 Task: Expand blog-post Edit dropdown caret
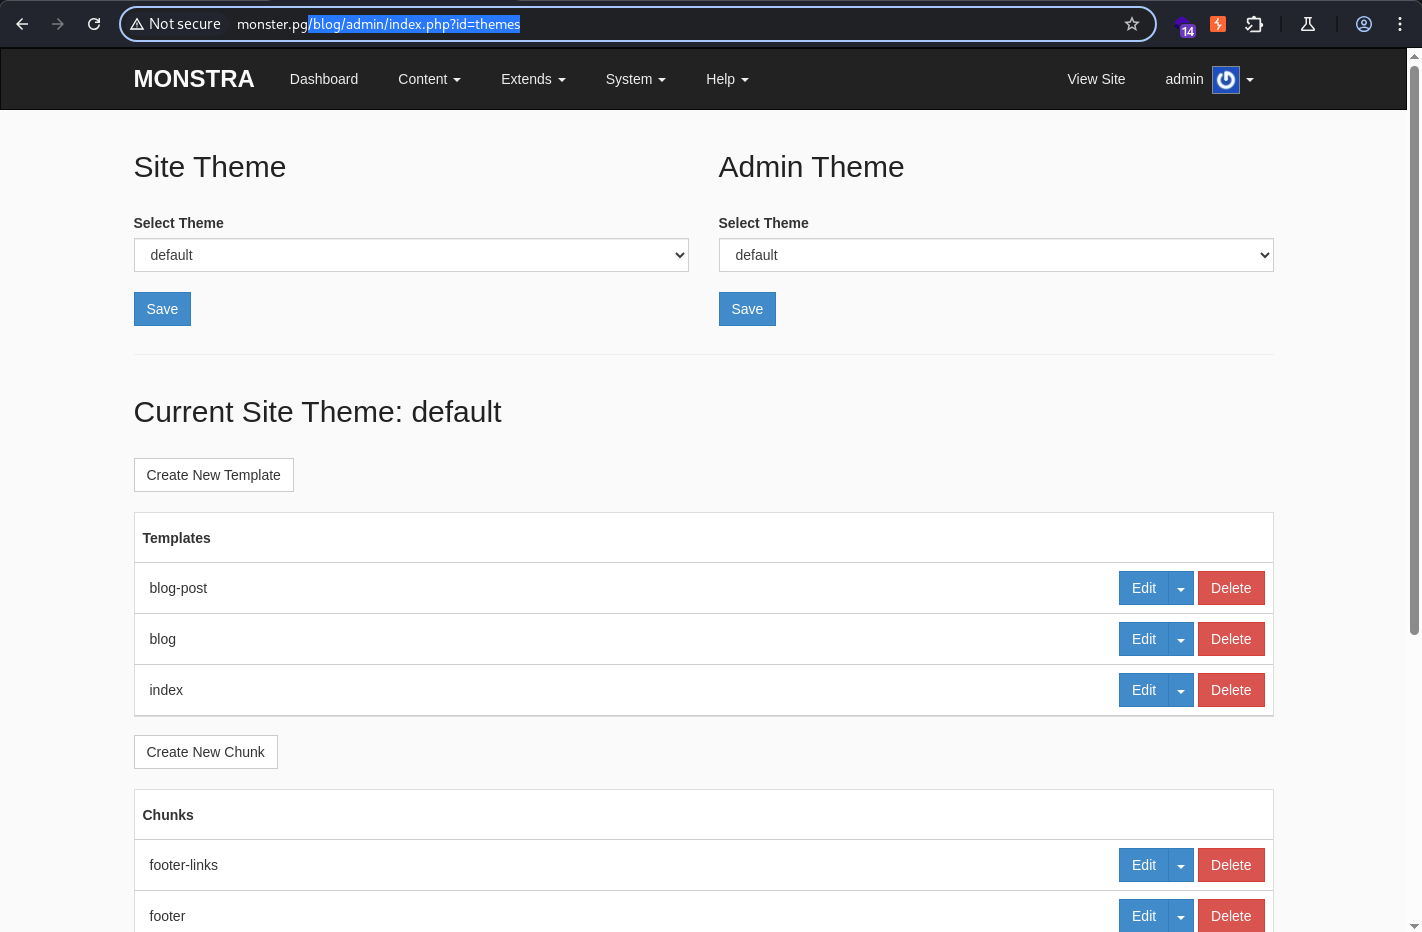1181,588
